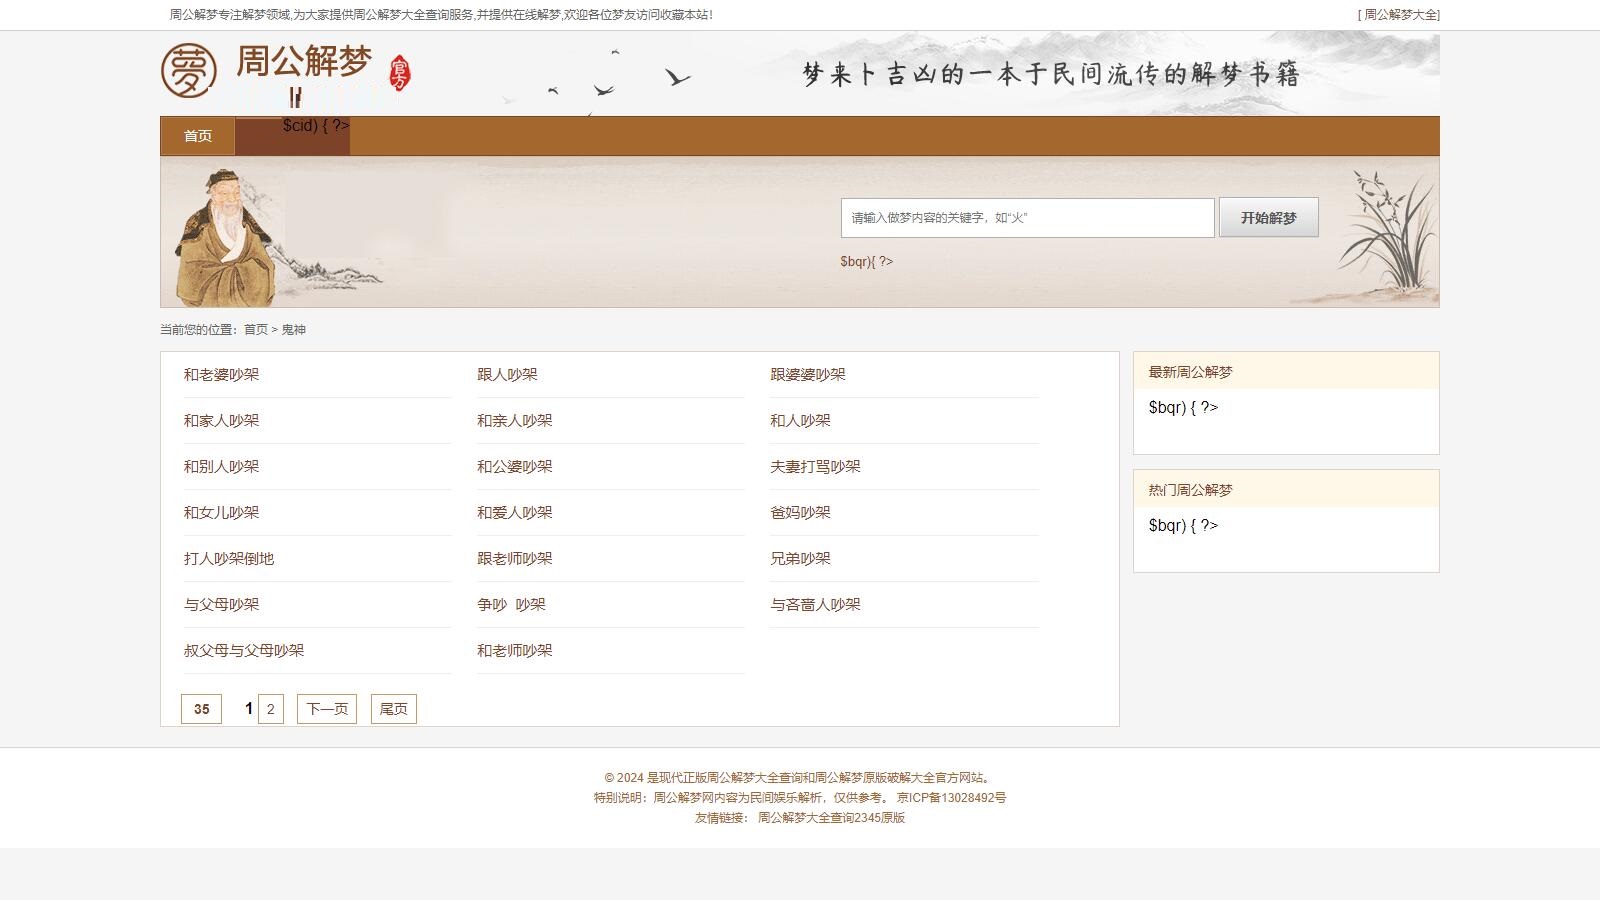Viewport: 1600px width, 900px height.
Task: Go to page 2 in pagination
Action: point(270,708)
